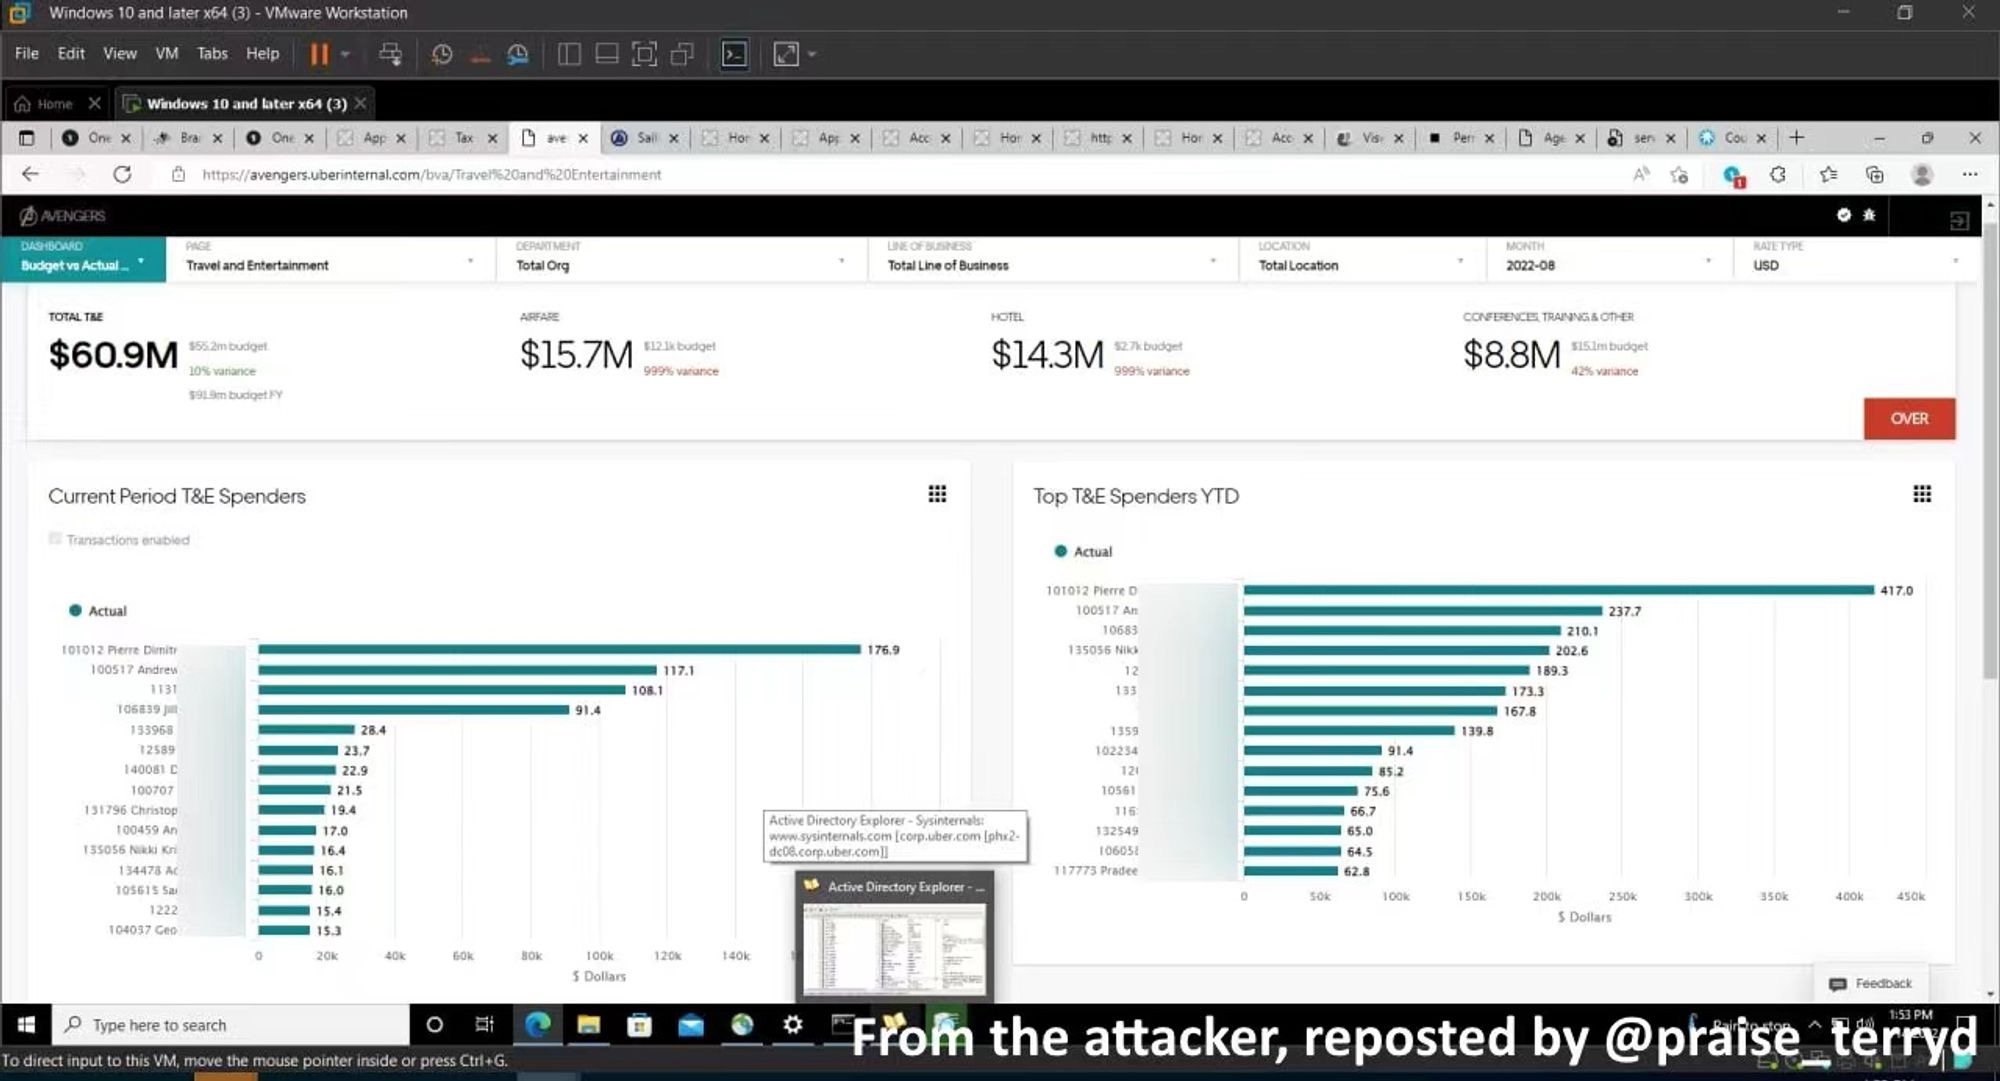
Task: Open grid menu for Top T&E Spenders YTD
Action: tap(1922, 494)
